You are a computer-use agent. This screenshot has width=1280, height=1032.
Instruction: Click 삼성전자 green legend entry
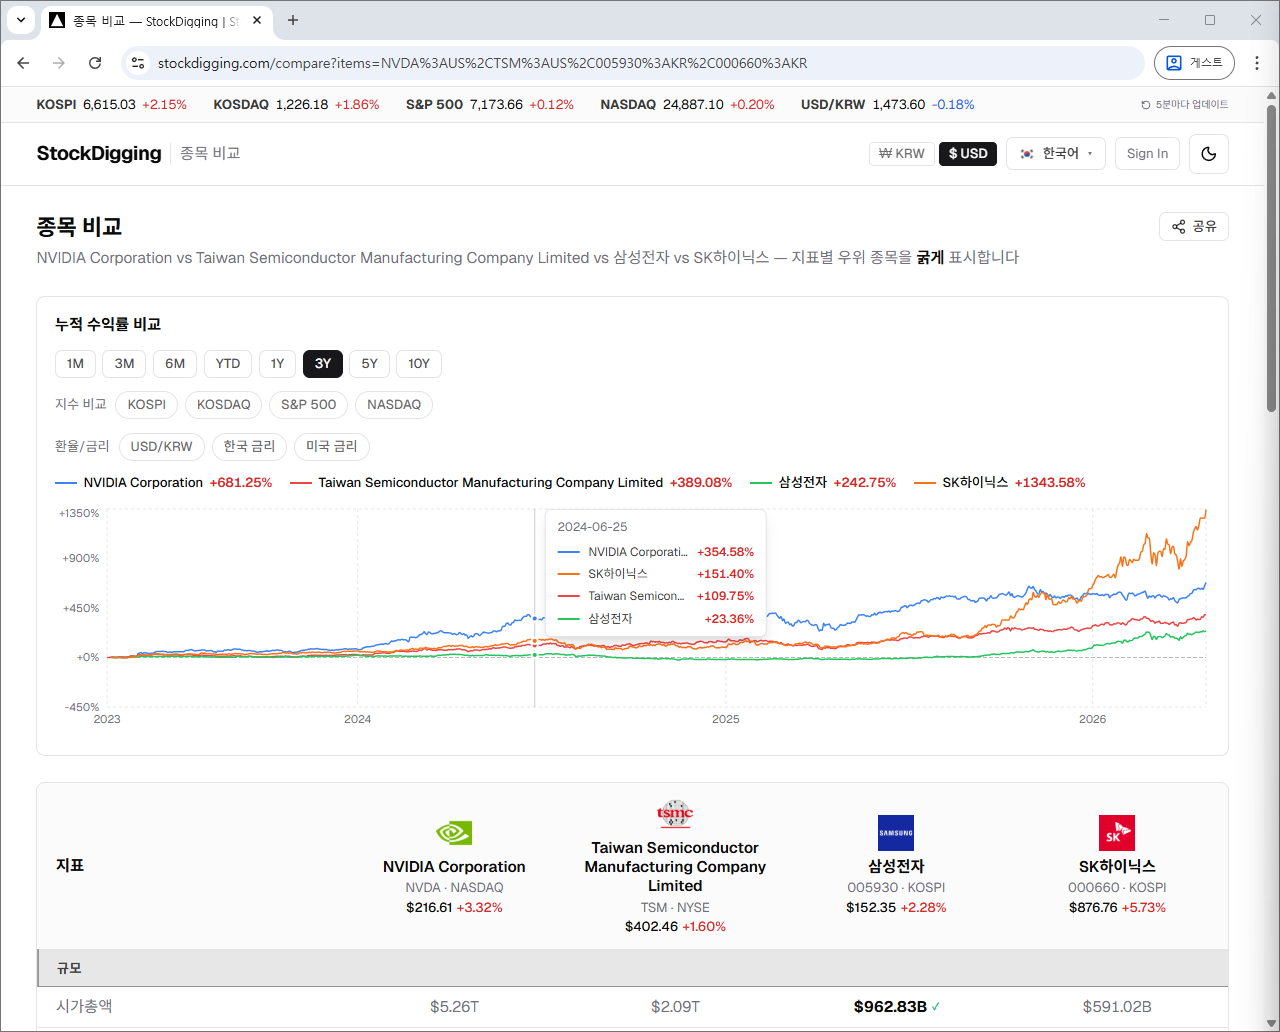coord(823,482)
